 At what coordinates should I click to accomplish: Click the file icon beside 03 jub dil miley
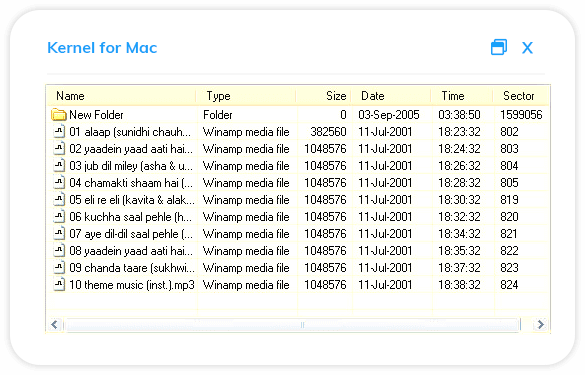[59, 165]
